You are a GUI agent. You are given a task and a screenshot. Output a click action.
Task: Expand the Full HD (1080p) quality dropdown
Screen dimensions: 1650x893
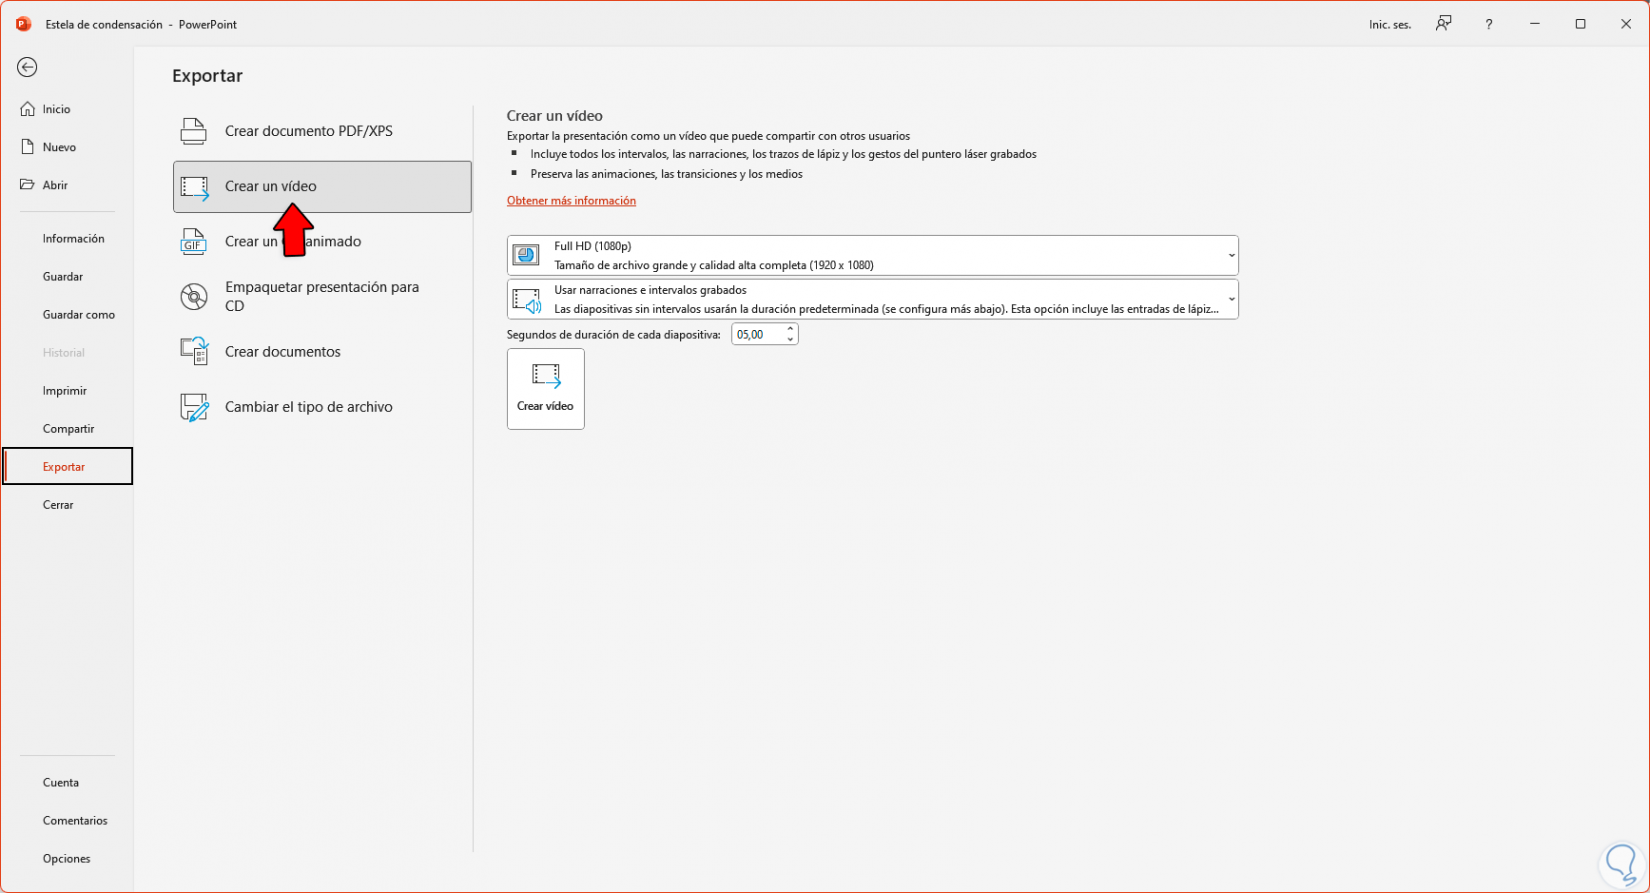click(x=1231, y=256)
